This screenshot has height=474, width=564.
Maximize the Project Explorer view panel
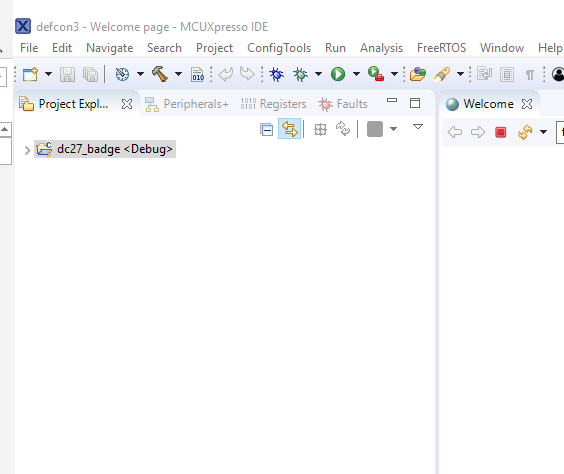tap(415, 103)
